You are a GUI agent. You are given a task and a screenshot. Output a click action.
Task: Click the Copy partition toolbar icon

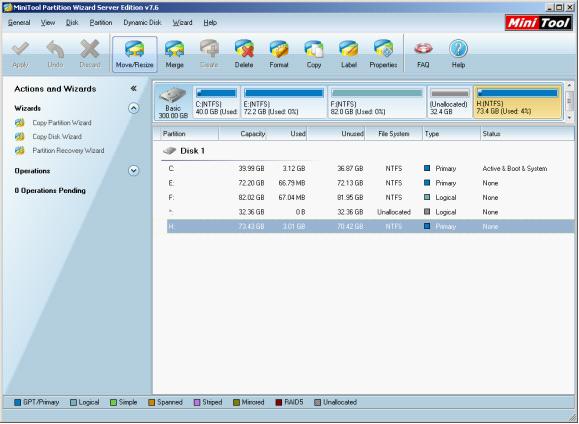point(314,48)
